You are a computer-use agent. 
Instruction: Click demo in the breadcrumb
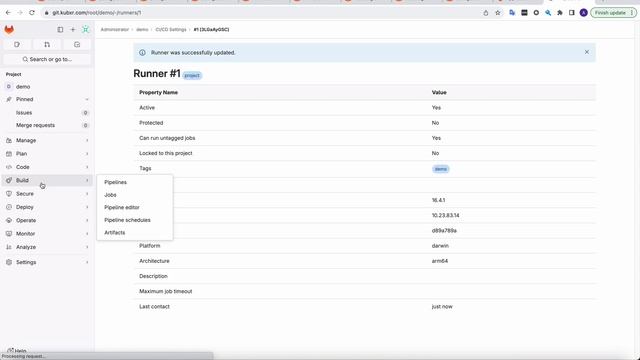142,29
